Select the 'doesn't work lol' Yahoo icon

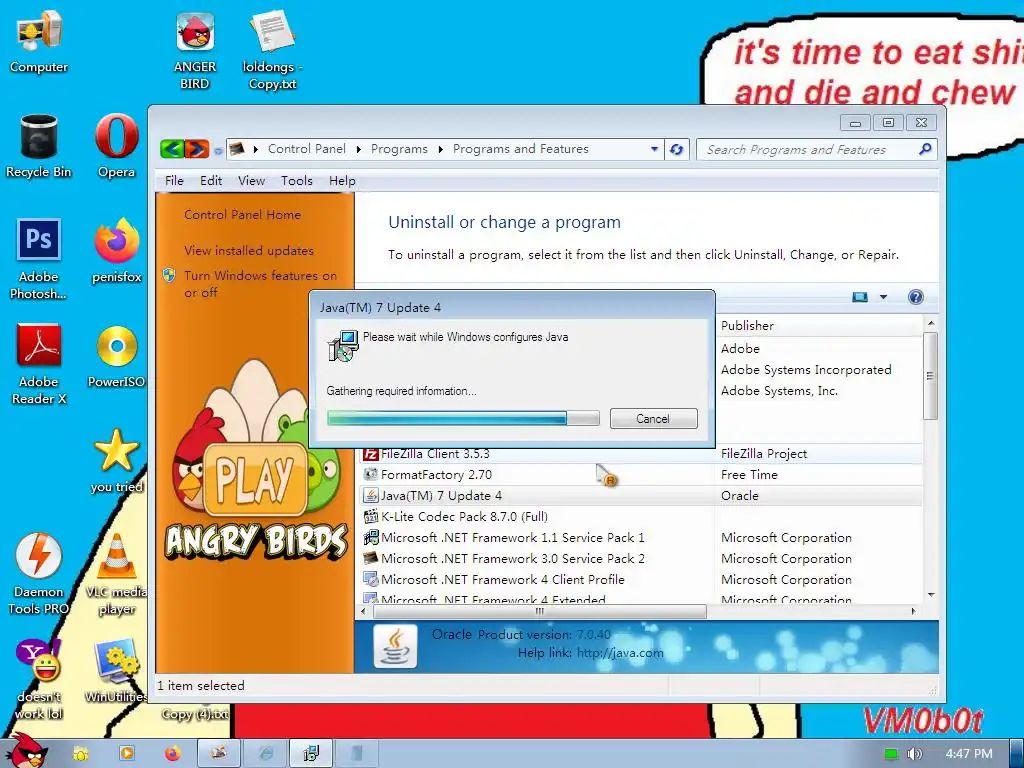pyautogui.click(x=39, y=679)
